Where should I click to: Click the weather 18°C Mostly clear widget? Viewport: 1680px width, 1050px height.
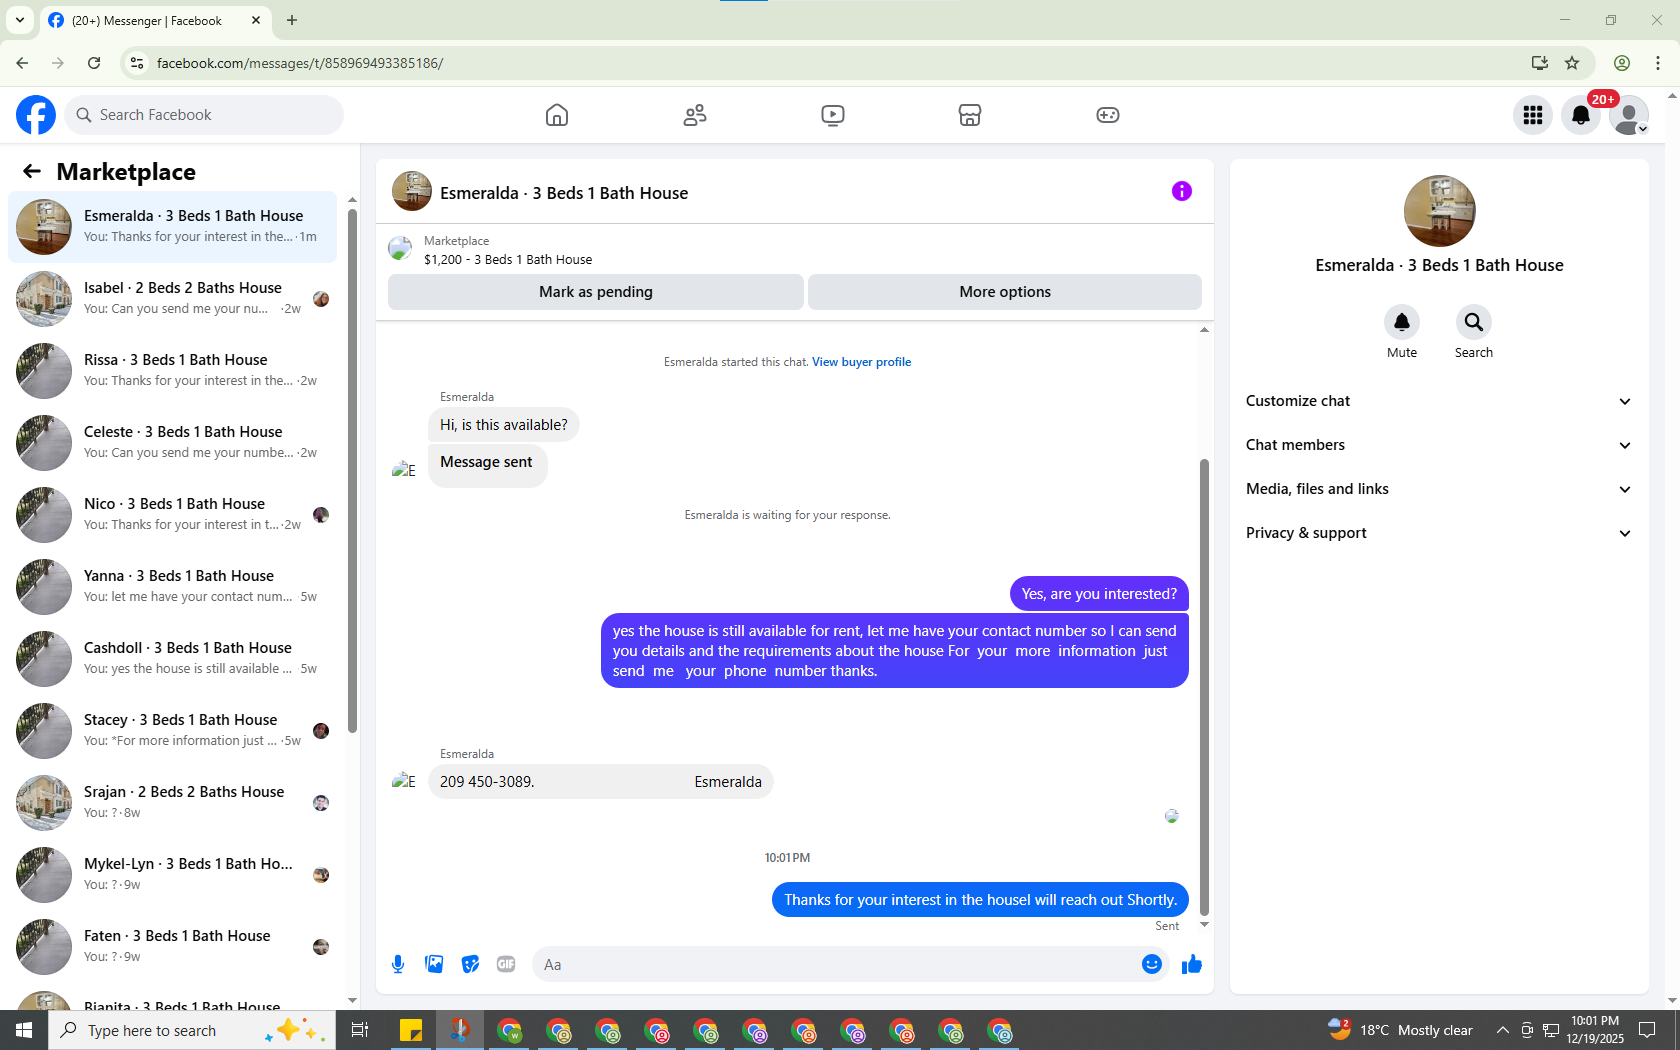click(1400, 1030)
